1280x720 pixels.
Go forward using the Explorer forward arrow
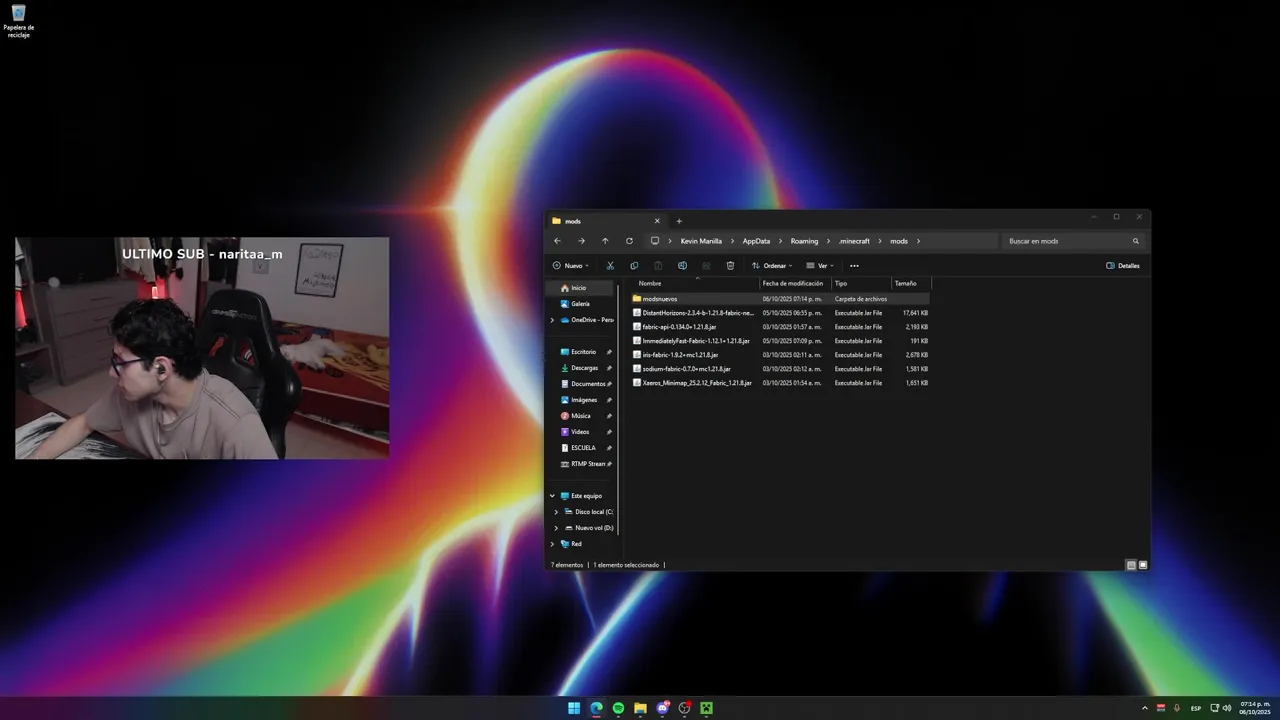point(581,241)
